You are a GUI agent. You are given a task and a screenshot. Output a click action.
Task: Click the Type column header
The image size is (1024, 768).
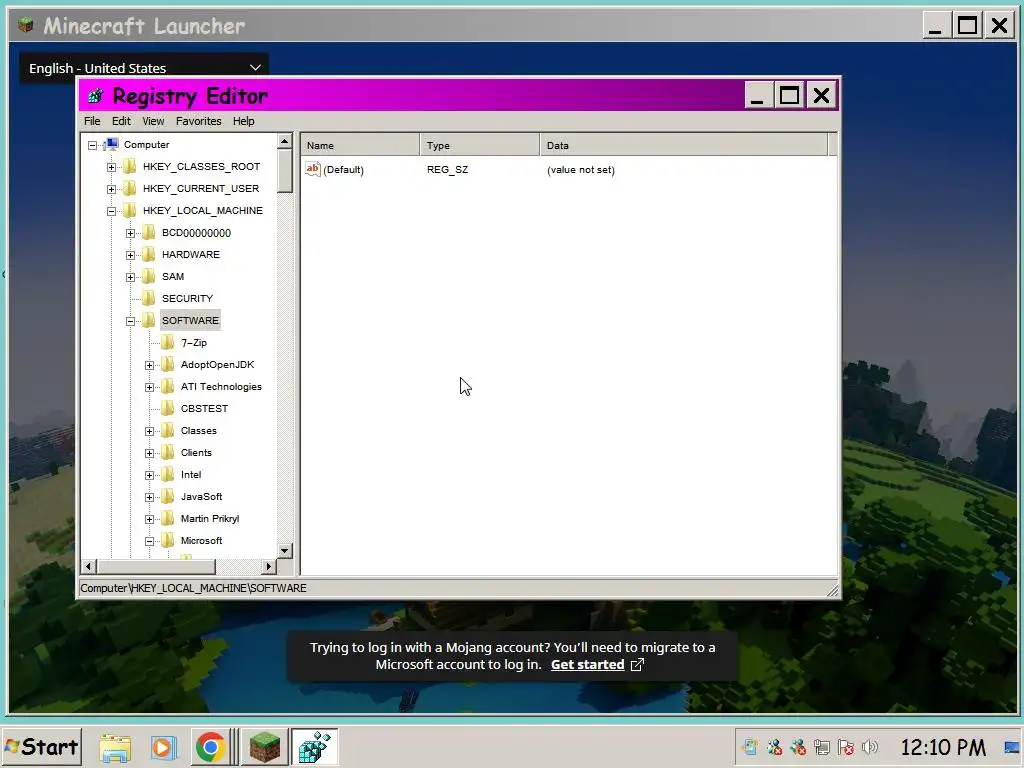tap(480, 145)
